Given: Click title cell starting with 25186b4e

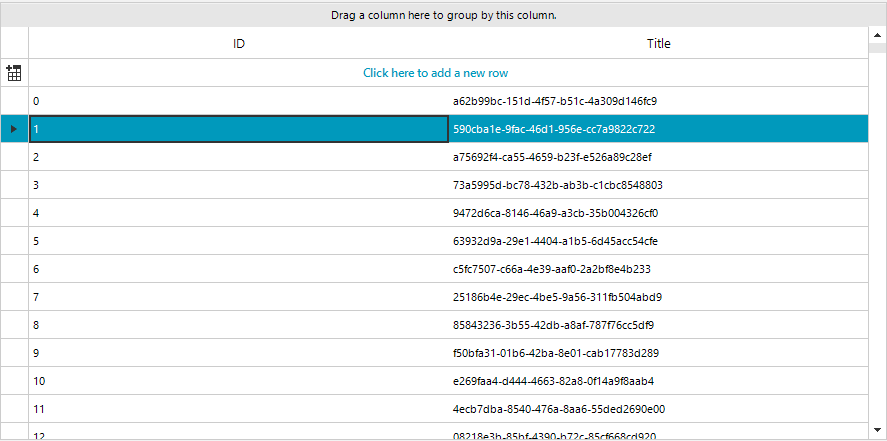Looking at the screenshot, I should click(557, 297).
